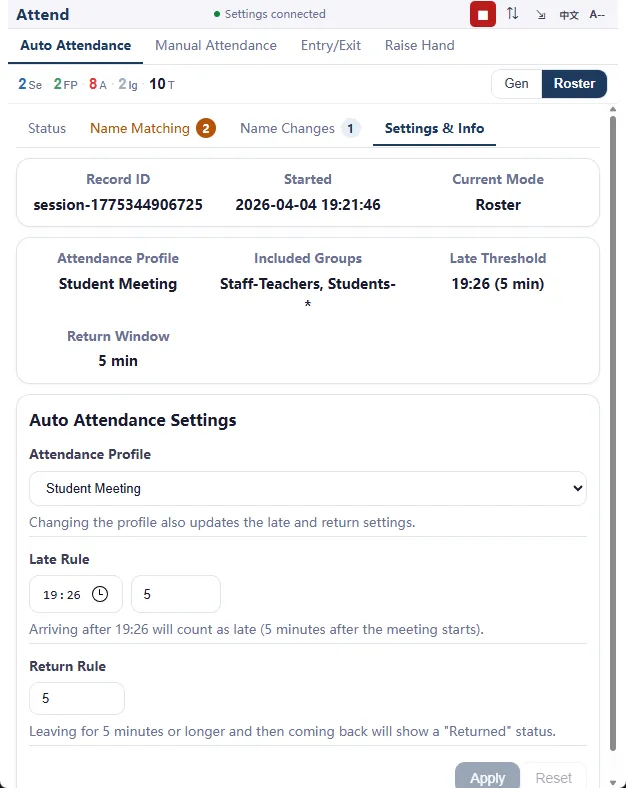
Task: Click the Settings connected status indicator
Action: click(270, 14)
